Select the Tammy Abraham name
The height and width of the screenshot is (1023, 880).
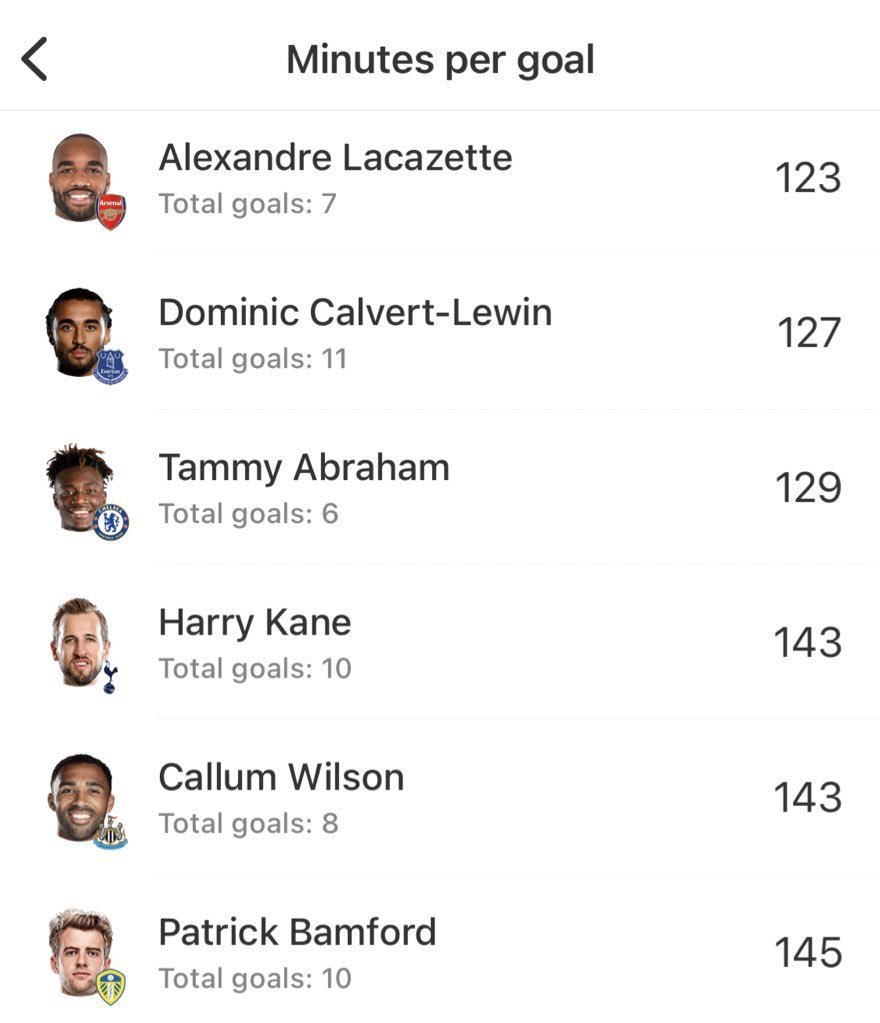click(x=304, y=467)
